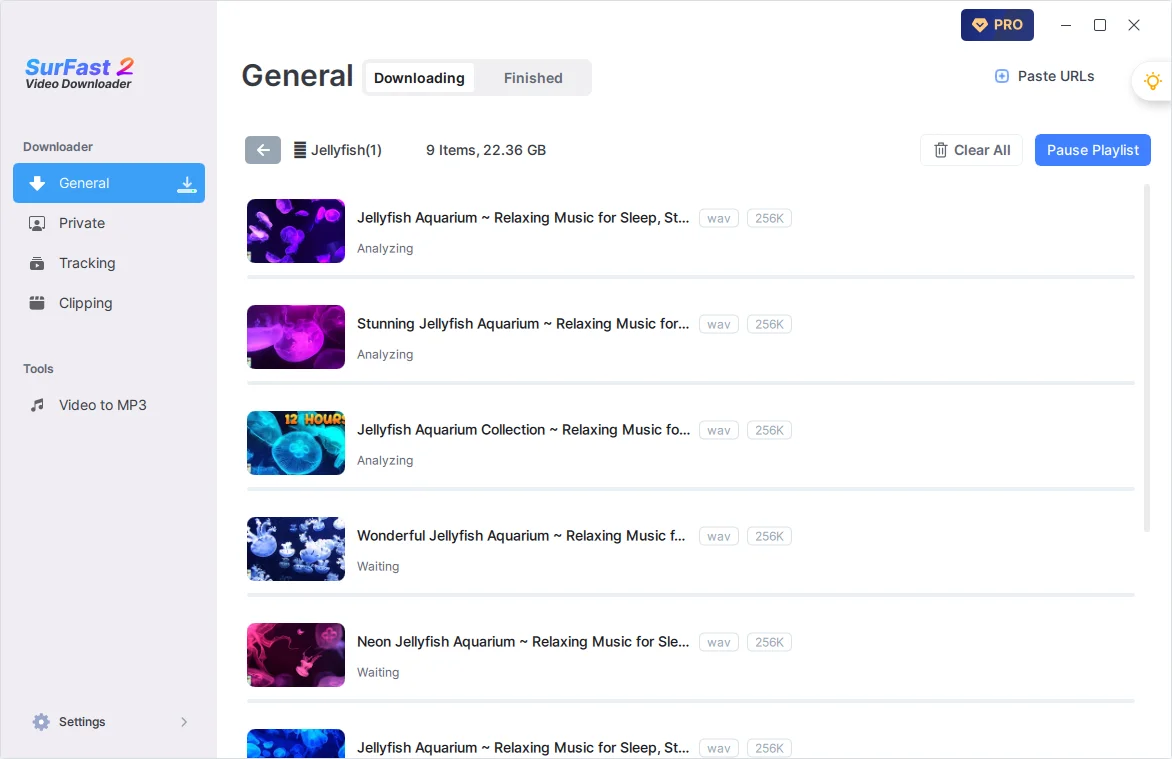Expand the Settings menu

coord(109,722)
